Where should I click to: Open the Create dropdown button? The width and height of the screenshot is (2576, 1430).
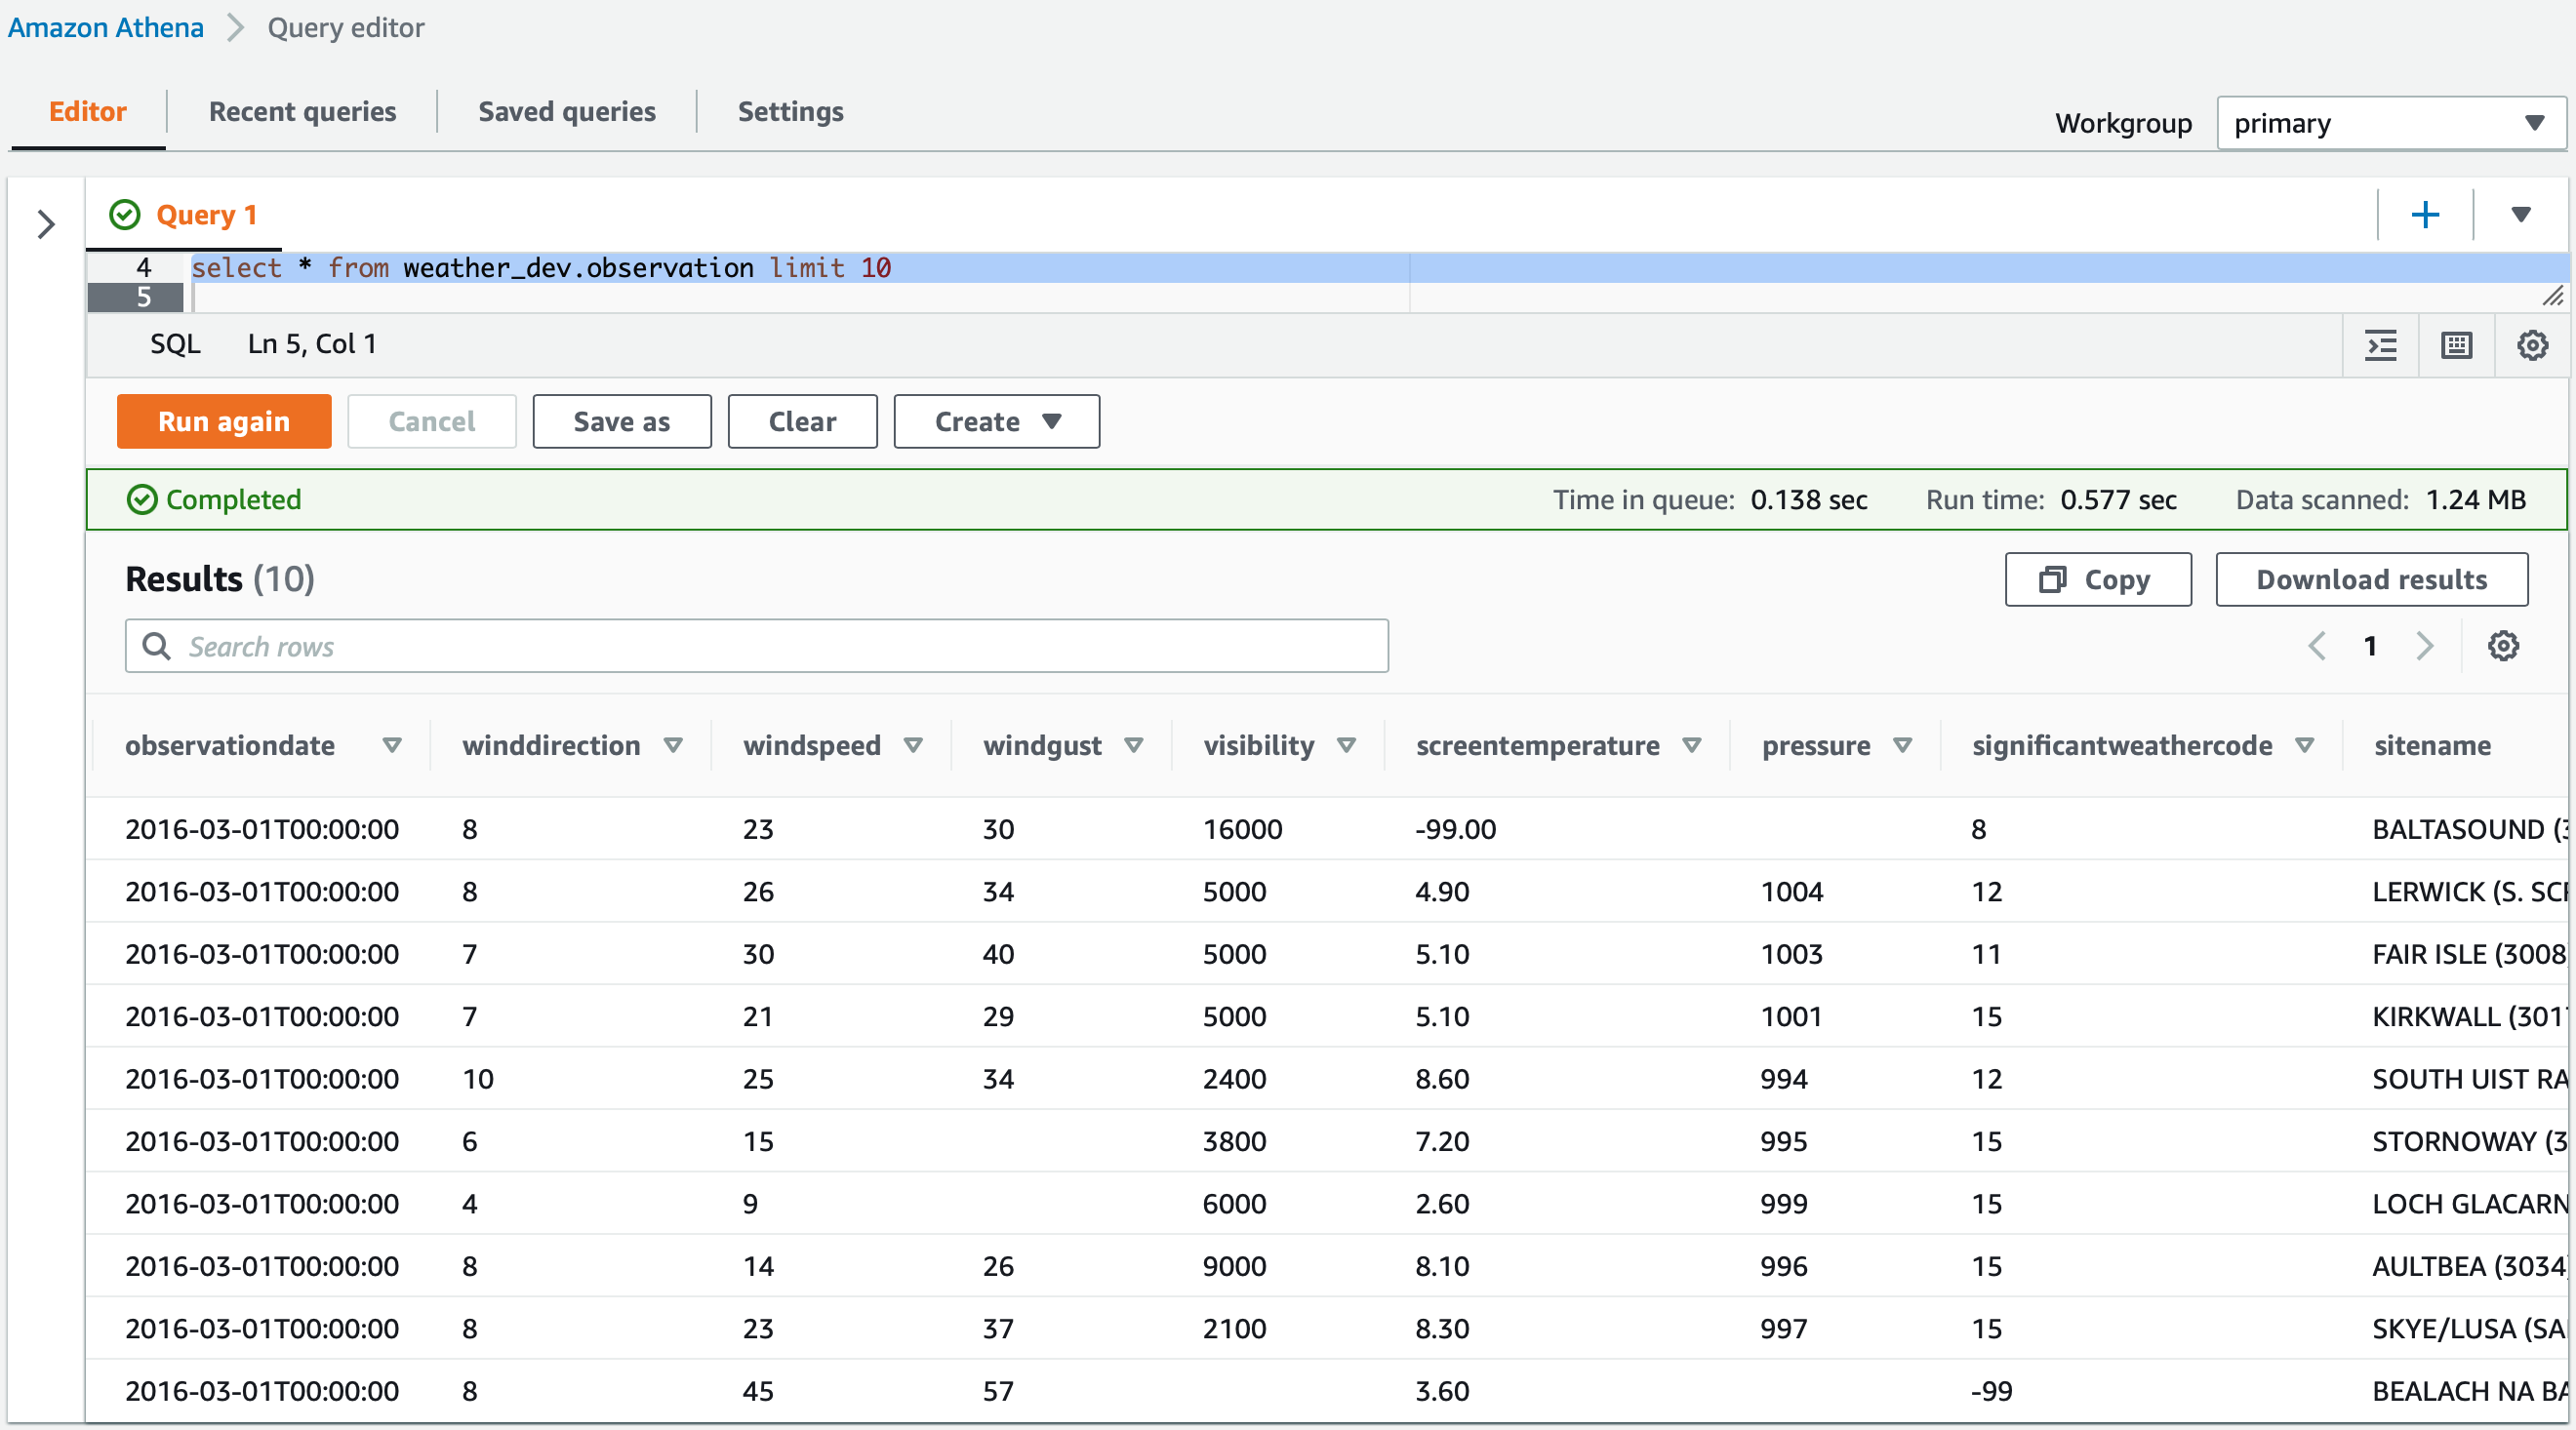[996, 421]
